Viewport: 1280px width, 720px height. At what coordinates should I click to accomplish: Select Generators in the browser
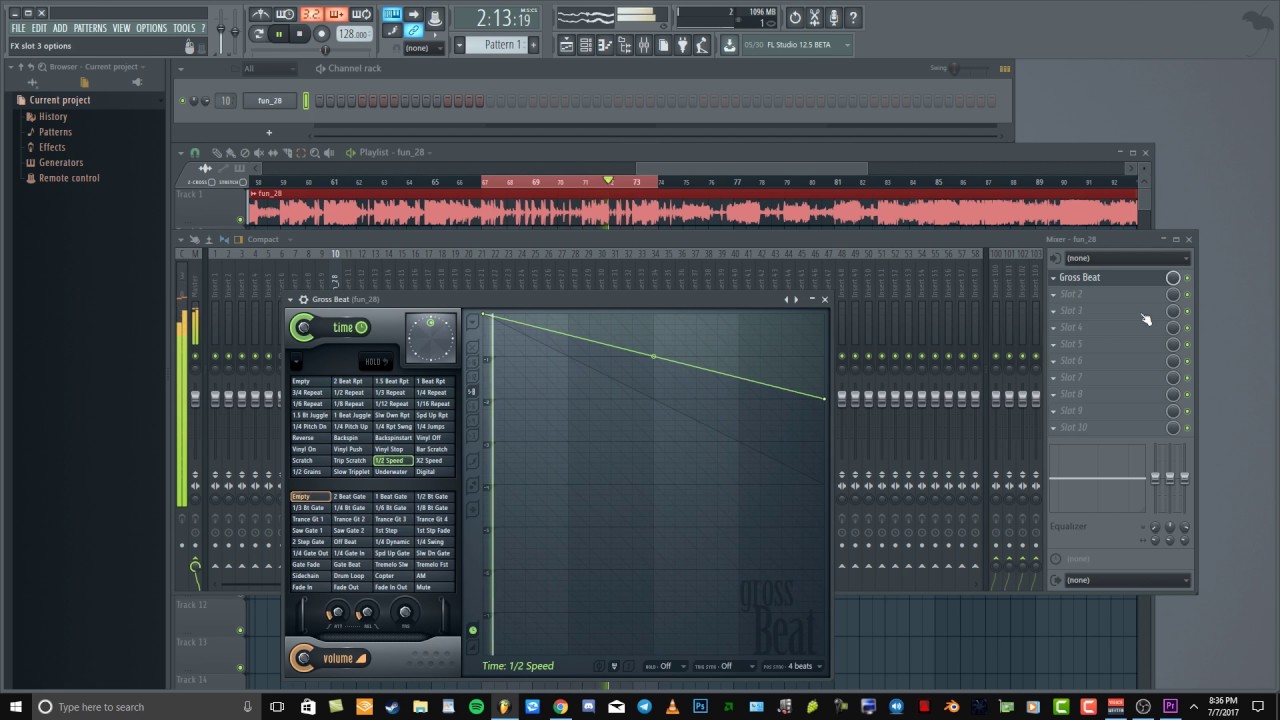[x=61, y=162]
